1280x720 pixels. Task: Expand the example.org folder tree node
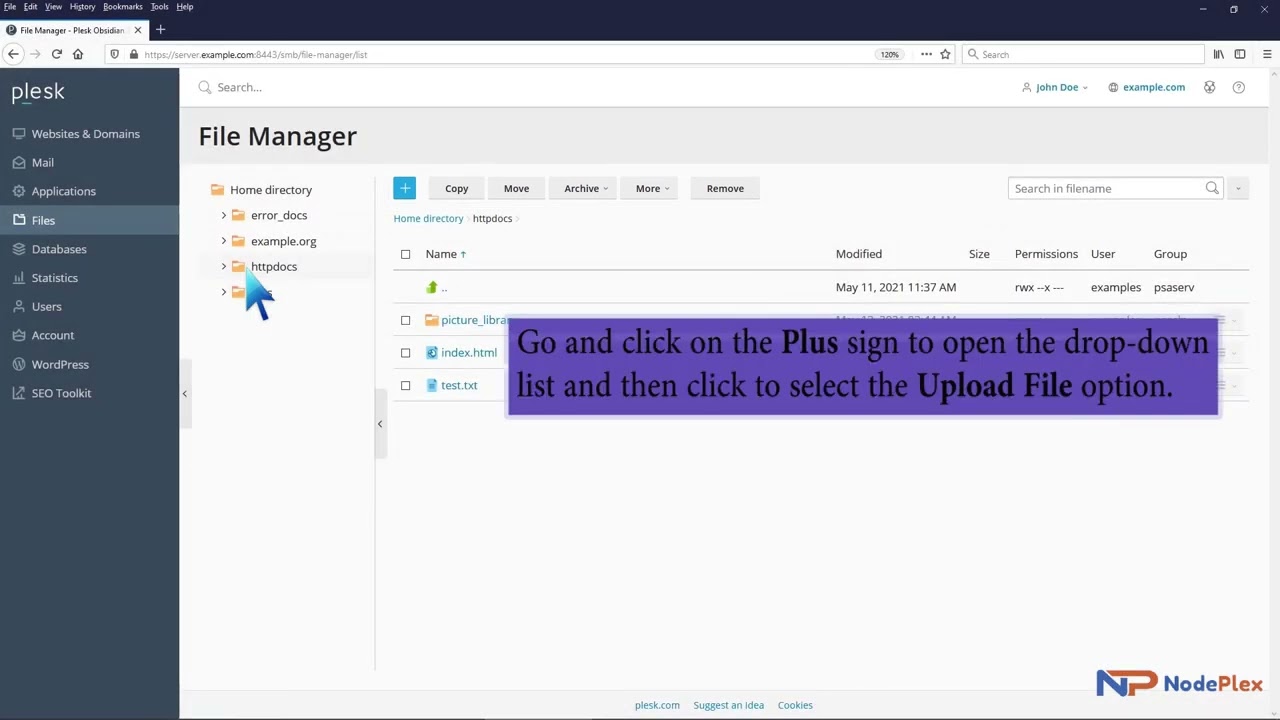point(224,241)
